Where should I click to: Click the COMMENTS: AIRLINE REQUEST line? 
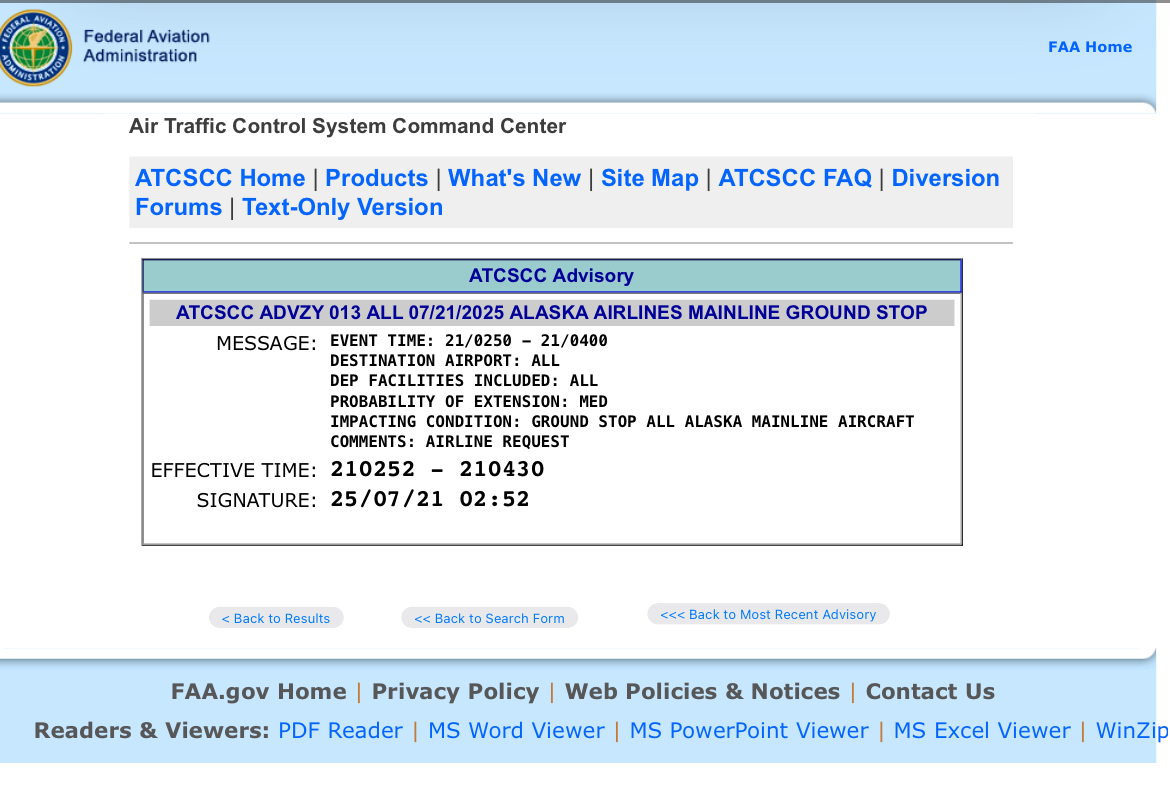pyautogui.click(x=450, y=442)
